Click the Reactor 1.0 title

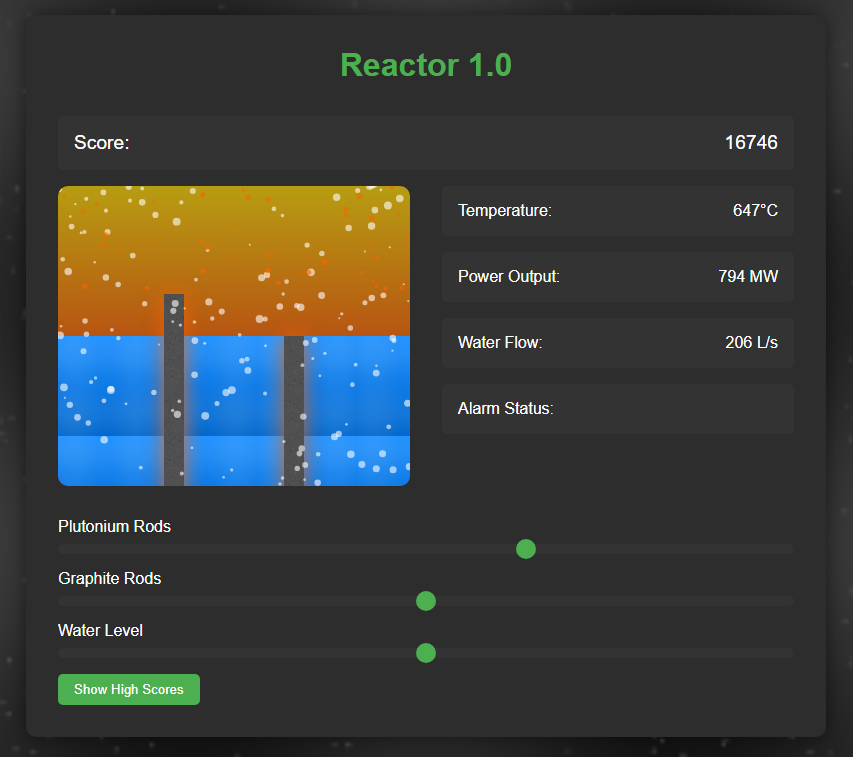tap(426, 65)
